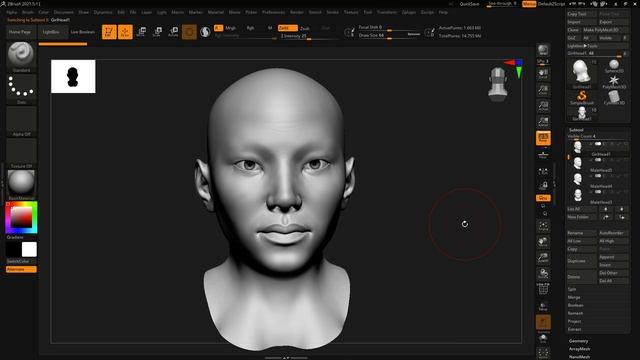This screenshot has width=640, height=360.
Task: Open the Texture Off picker
Action: [21, 153]
